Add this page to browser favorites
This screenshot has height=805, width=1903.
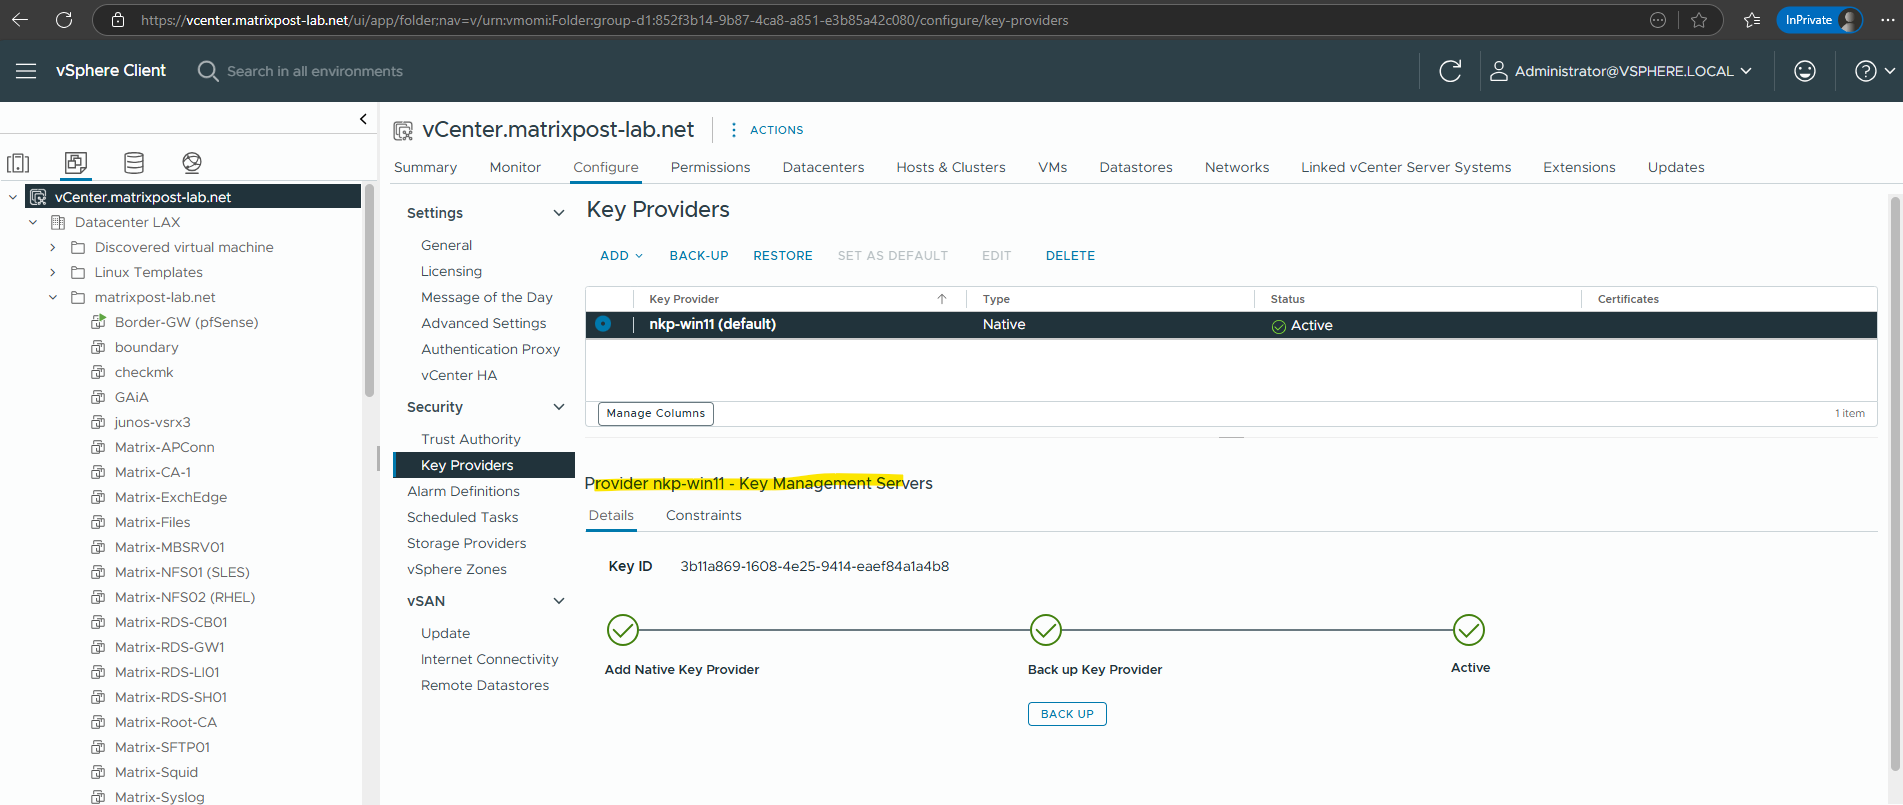click(1699, 20)
